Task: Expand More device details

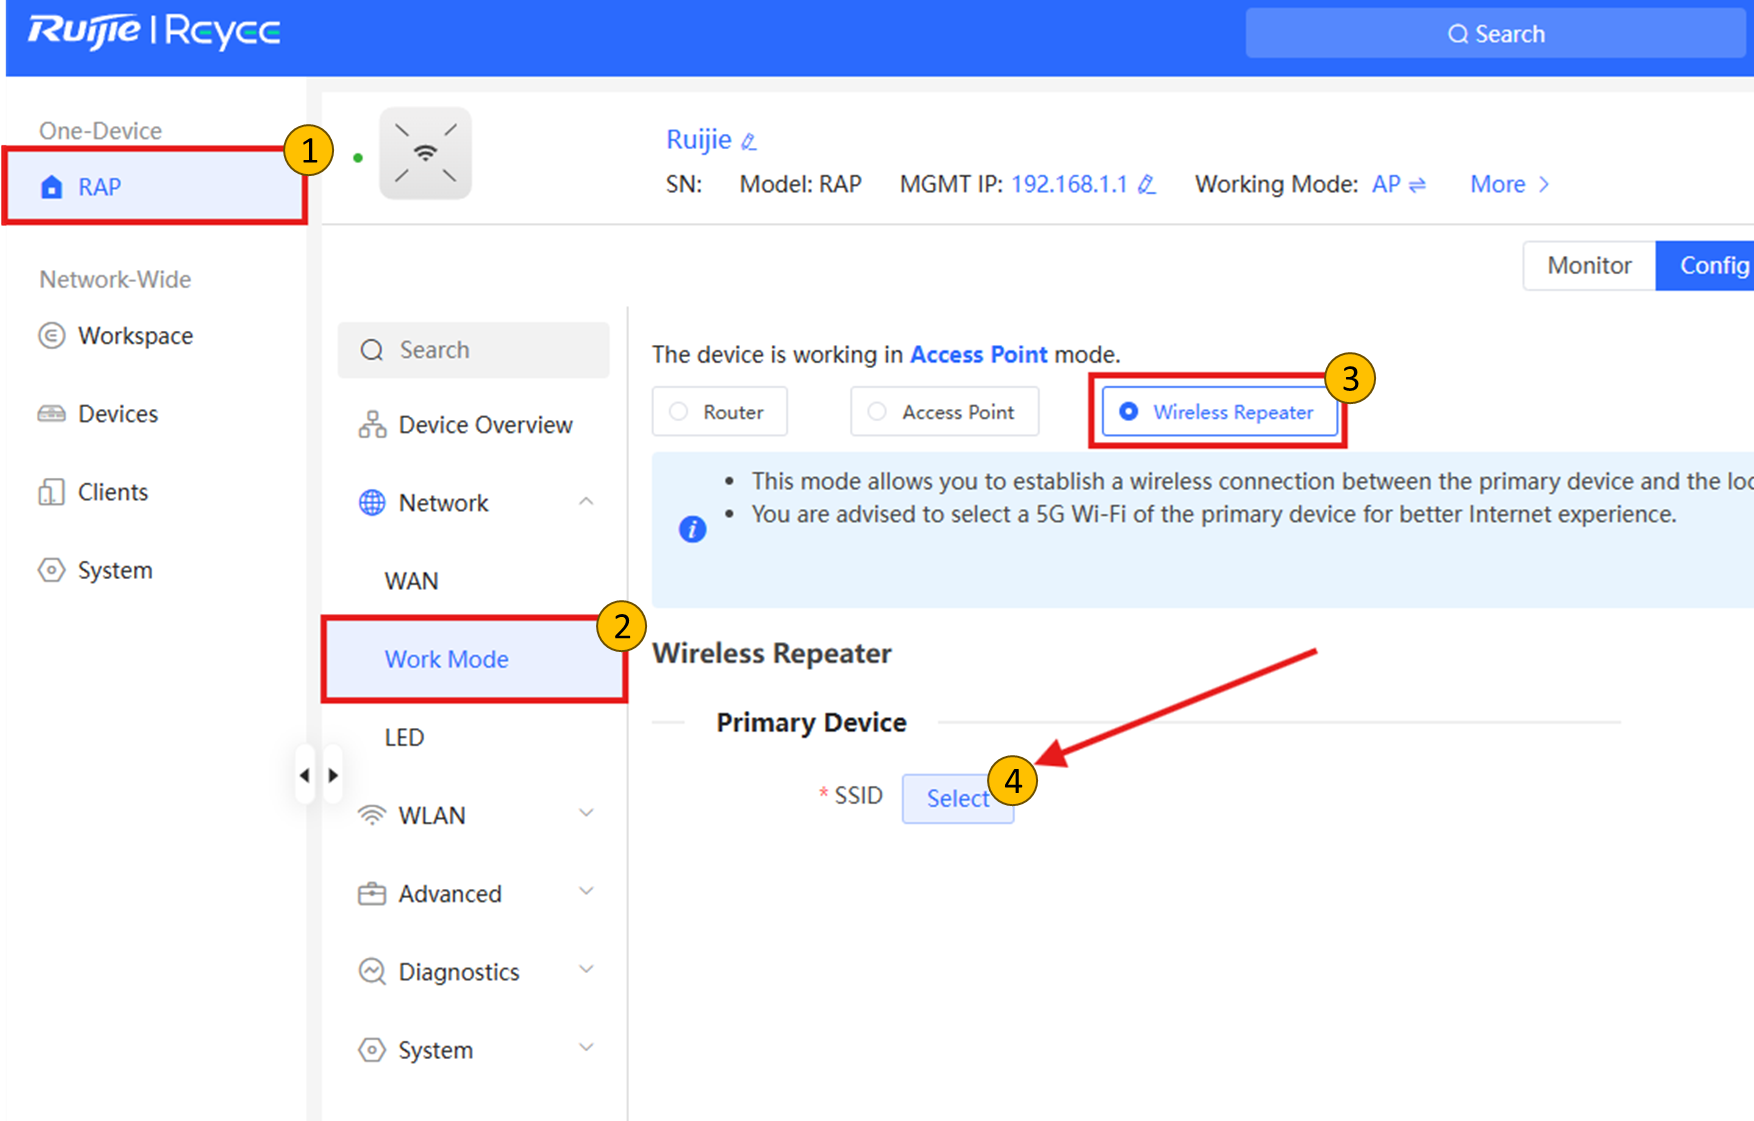Action: tap(1509, 184)
